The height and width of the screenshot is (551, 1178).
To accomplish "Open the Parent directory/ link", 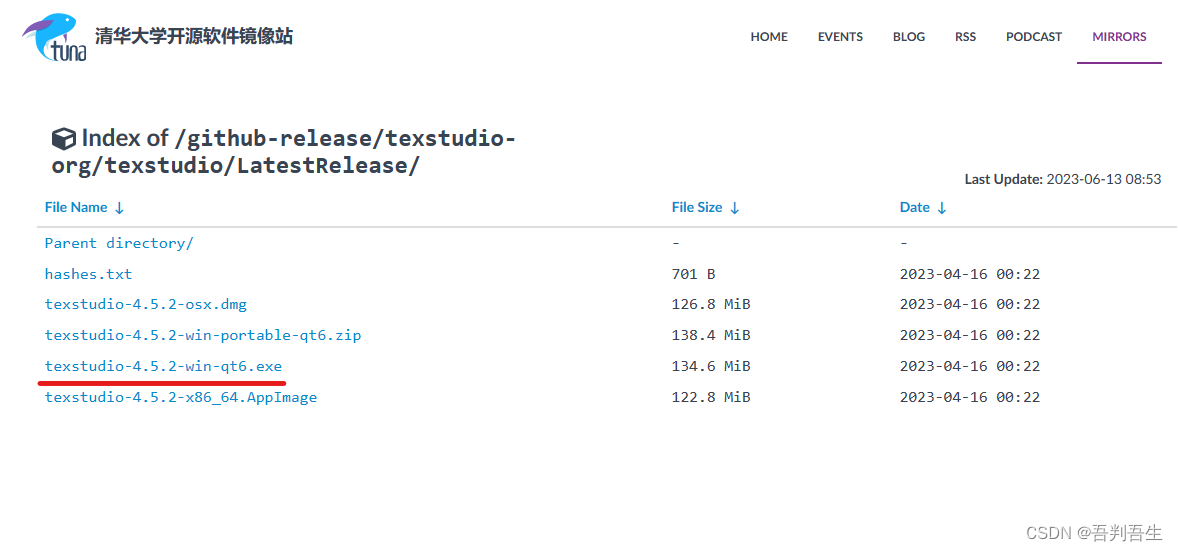I will [119, 243].
